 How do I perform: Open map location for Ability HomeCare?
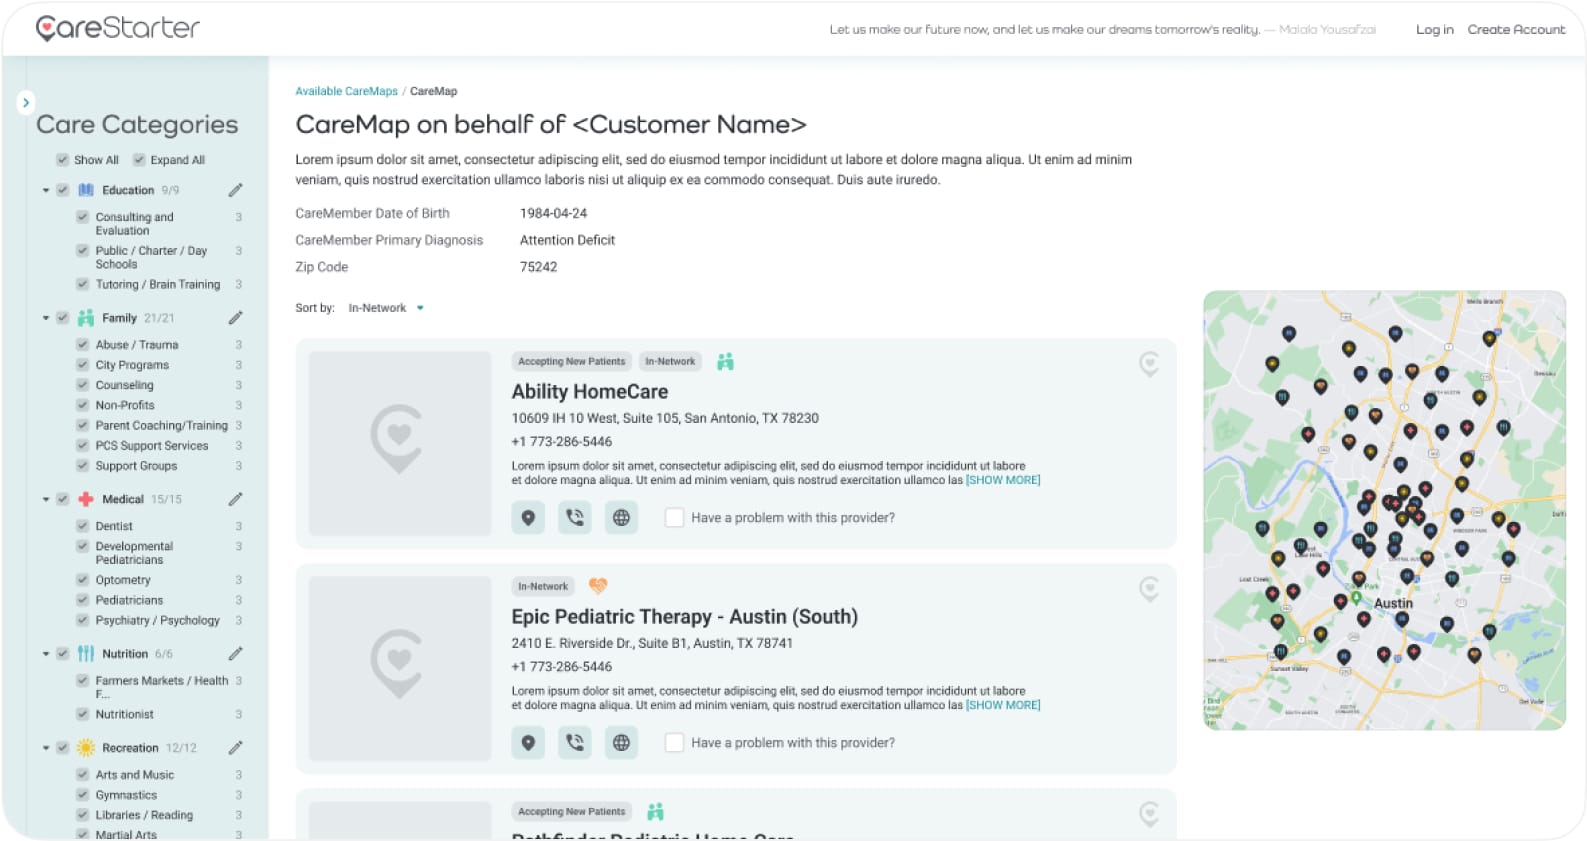pyautogui.click(x=528, y=518)
